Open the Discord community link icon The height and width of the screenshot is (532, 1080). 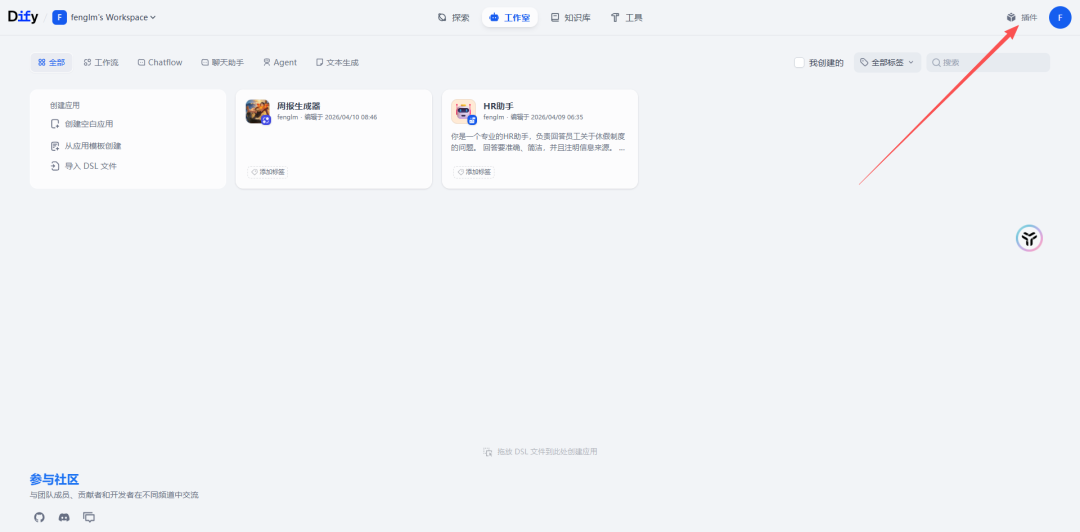coord(64,517)
